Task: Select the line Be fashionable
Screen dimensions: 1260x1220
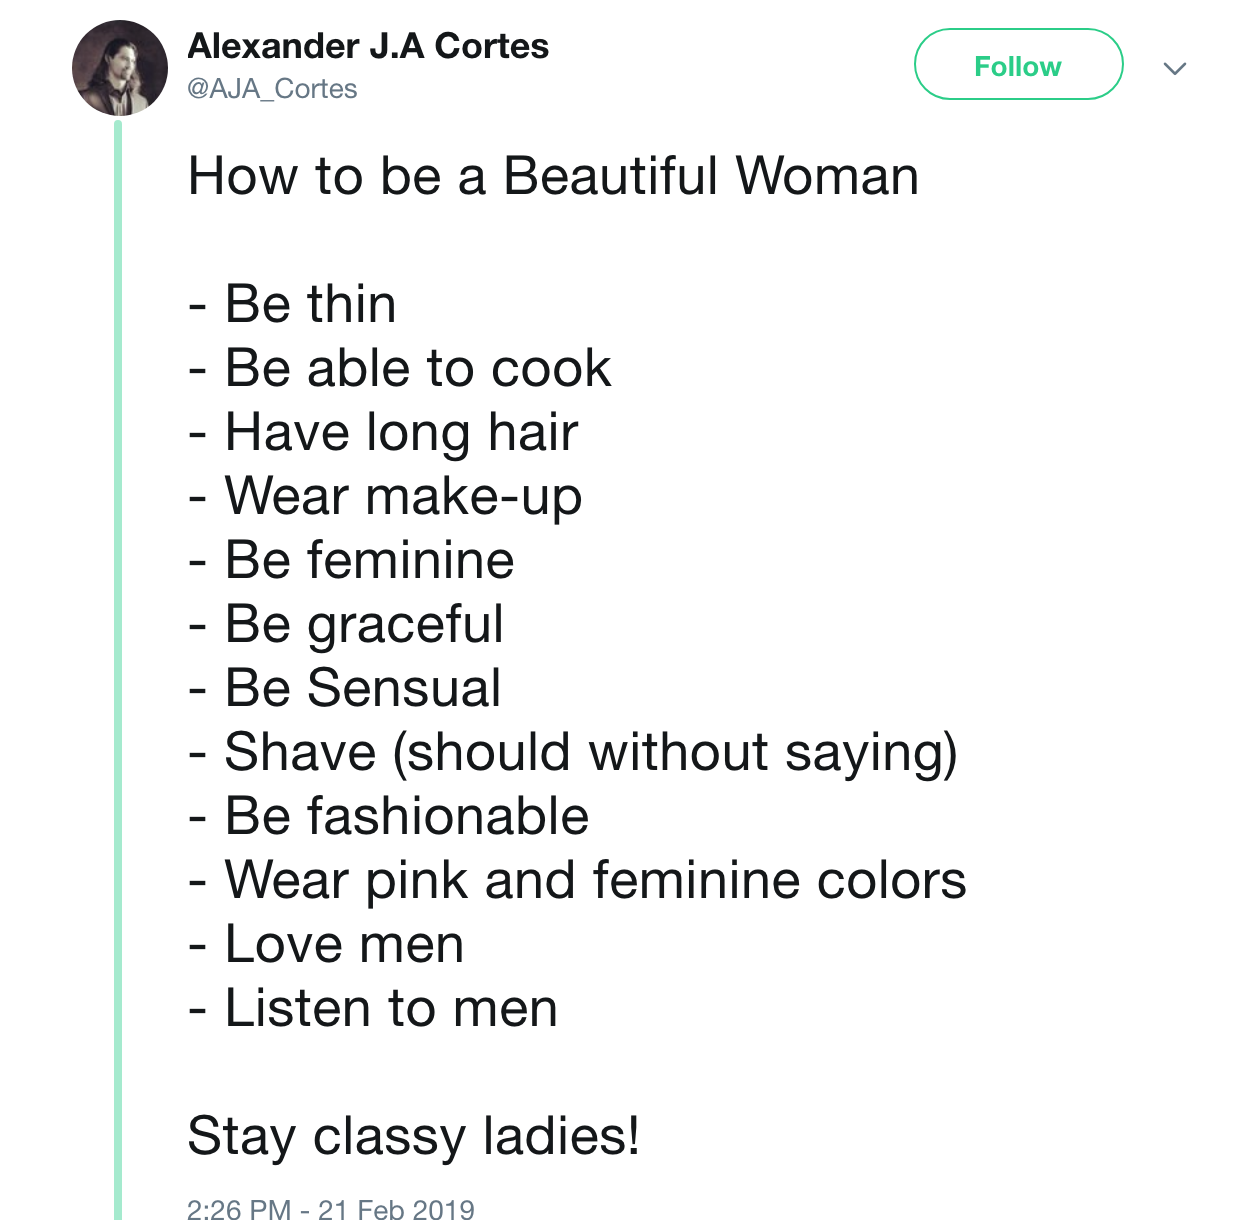Action: (388, 816)
